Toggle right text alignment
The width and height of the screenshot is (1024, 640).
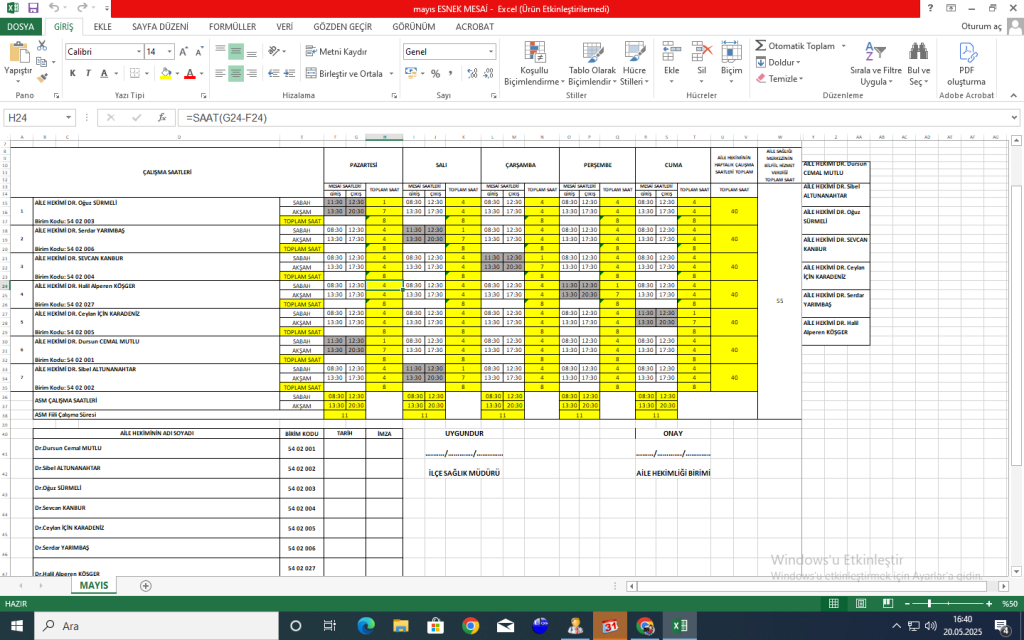(x=251, y=73)
